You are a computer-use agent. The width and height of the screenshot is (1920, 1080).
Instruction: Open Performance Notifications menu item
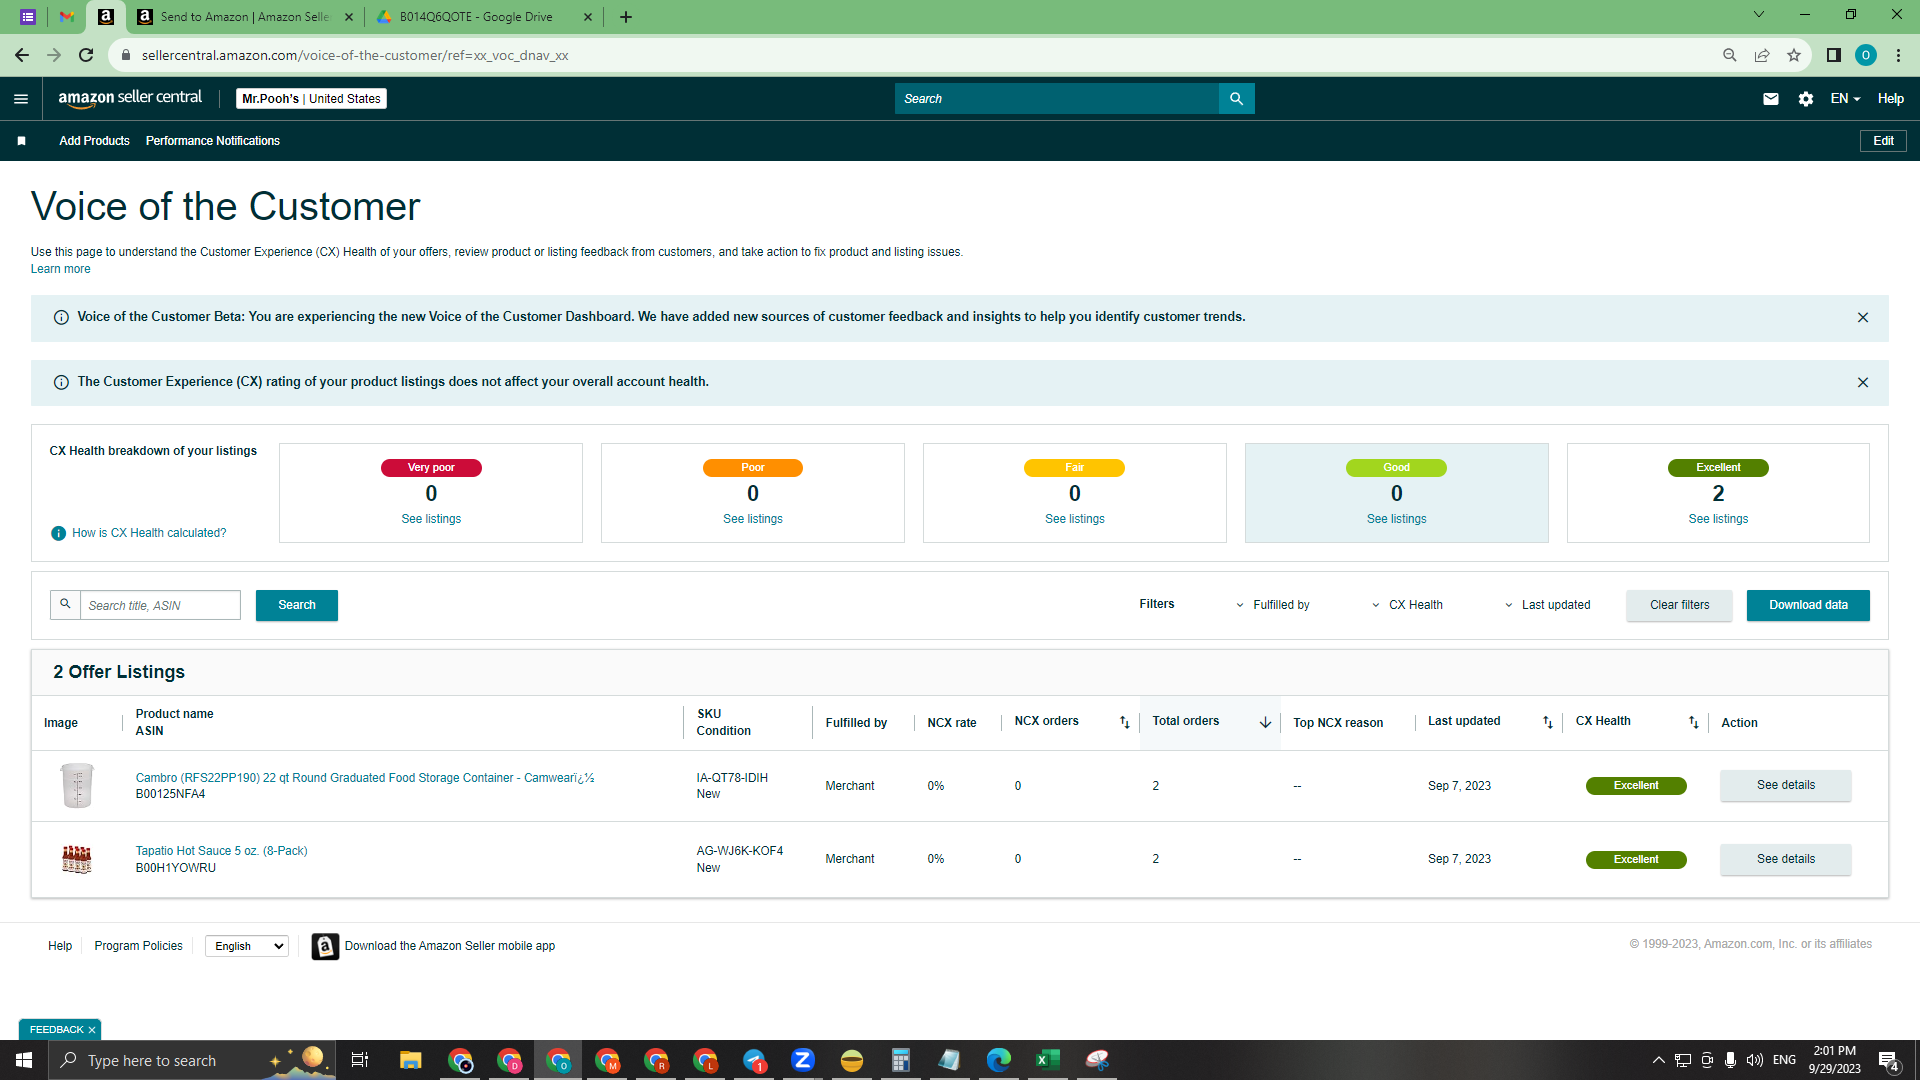(x=213, y=141)
